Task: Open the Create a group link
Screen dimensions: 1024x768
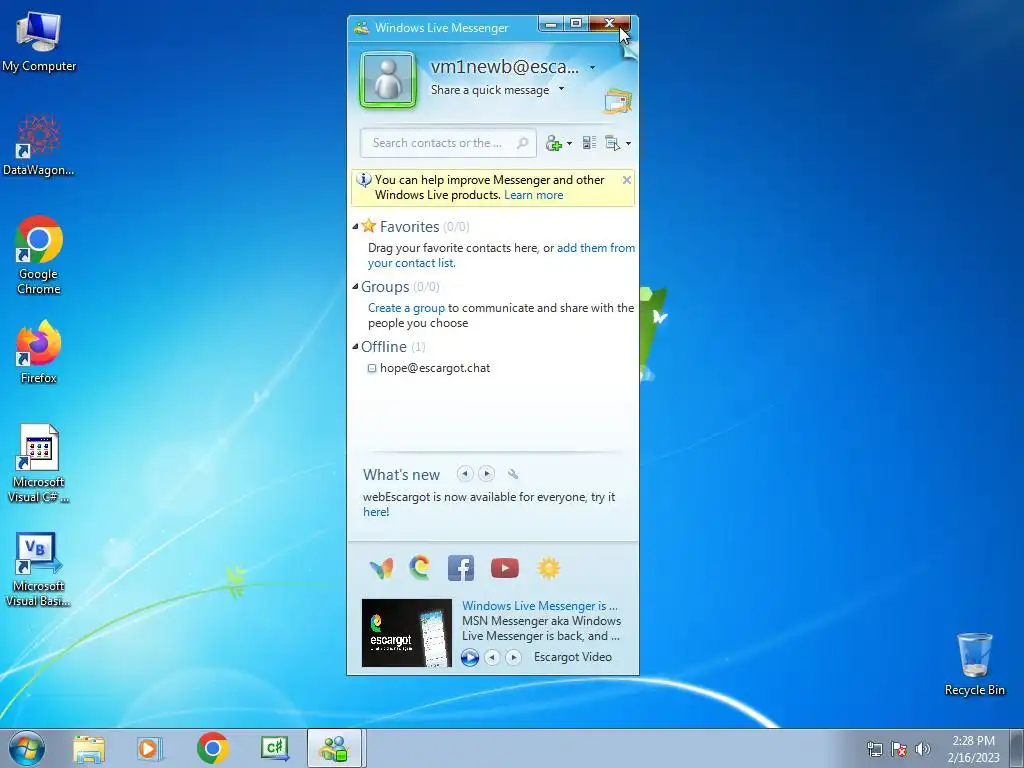Action: [406, 308]
